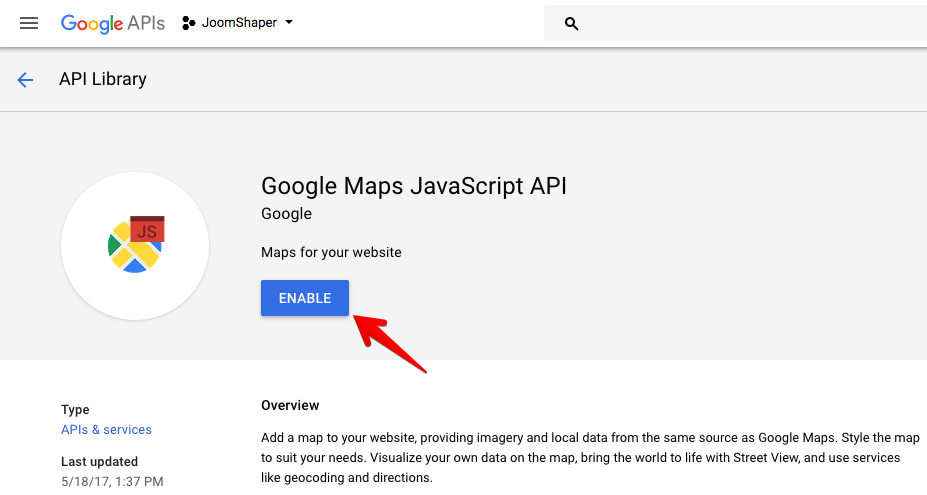Click the Google Maps JS API logo
The height and width of the screenshot is (495, 927).
(x=135, y=246)
